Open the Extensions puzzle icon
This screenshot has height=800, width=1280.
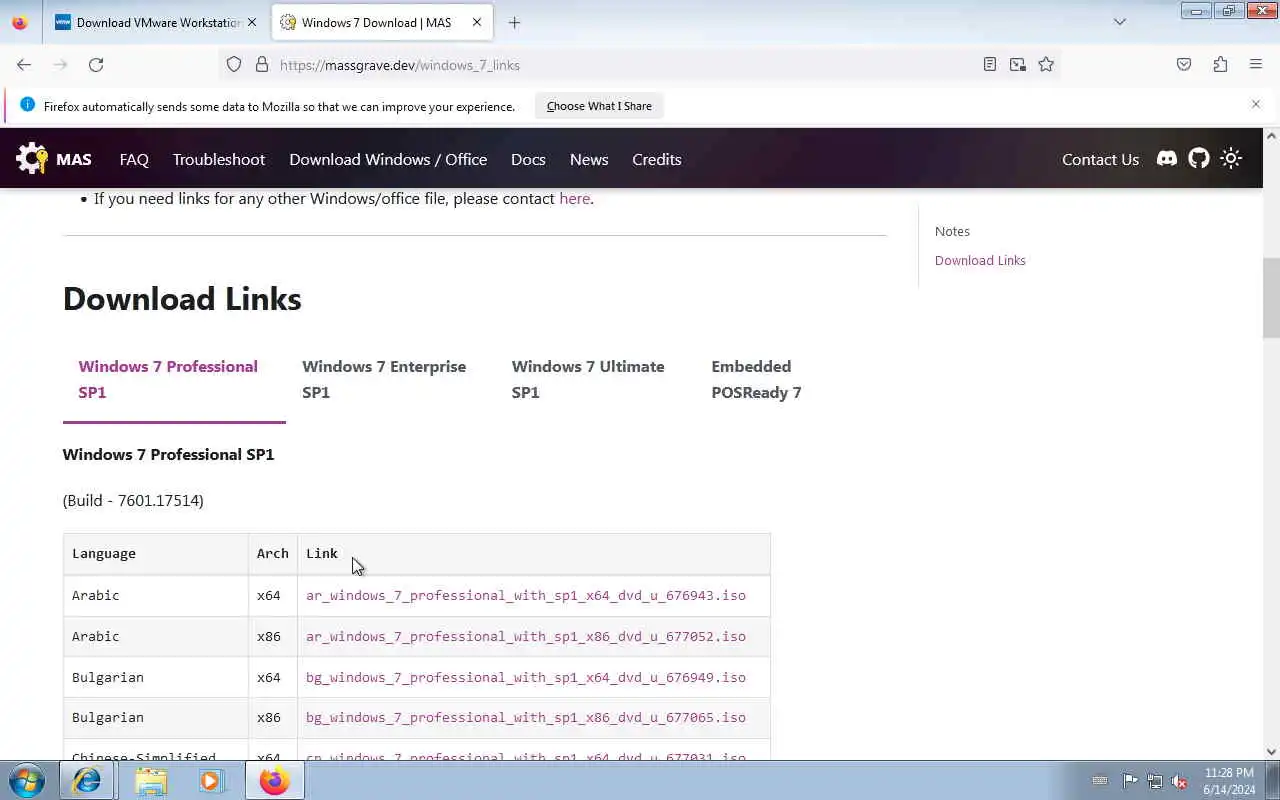1220,64
